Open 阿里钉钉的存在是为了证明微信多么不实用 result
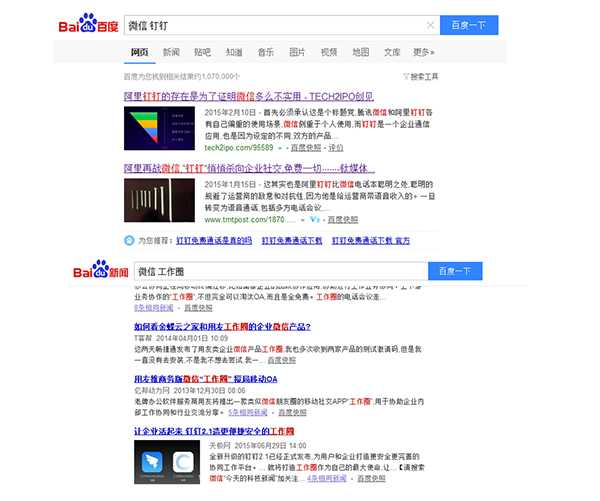Screen dimensions: 600x501 click(248, 96)
